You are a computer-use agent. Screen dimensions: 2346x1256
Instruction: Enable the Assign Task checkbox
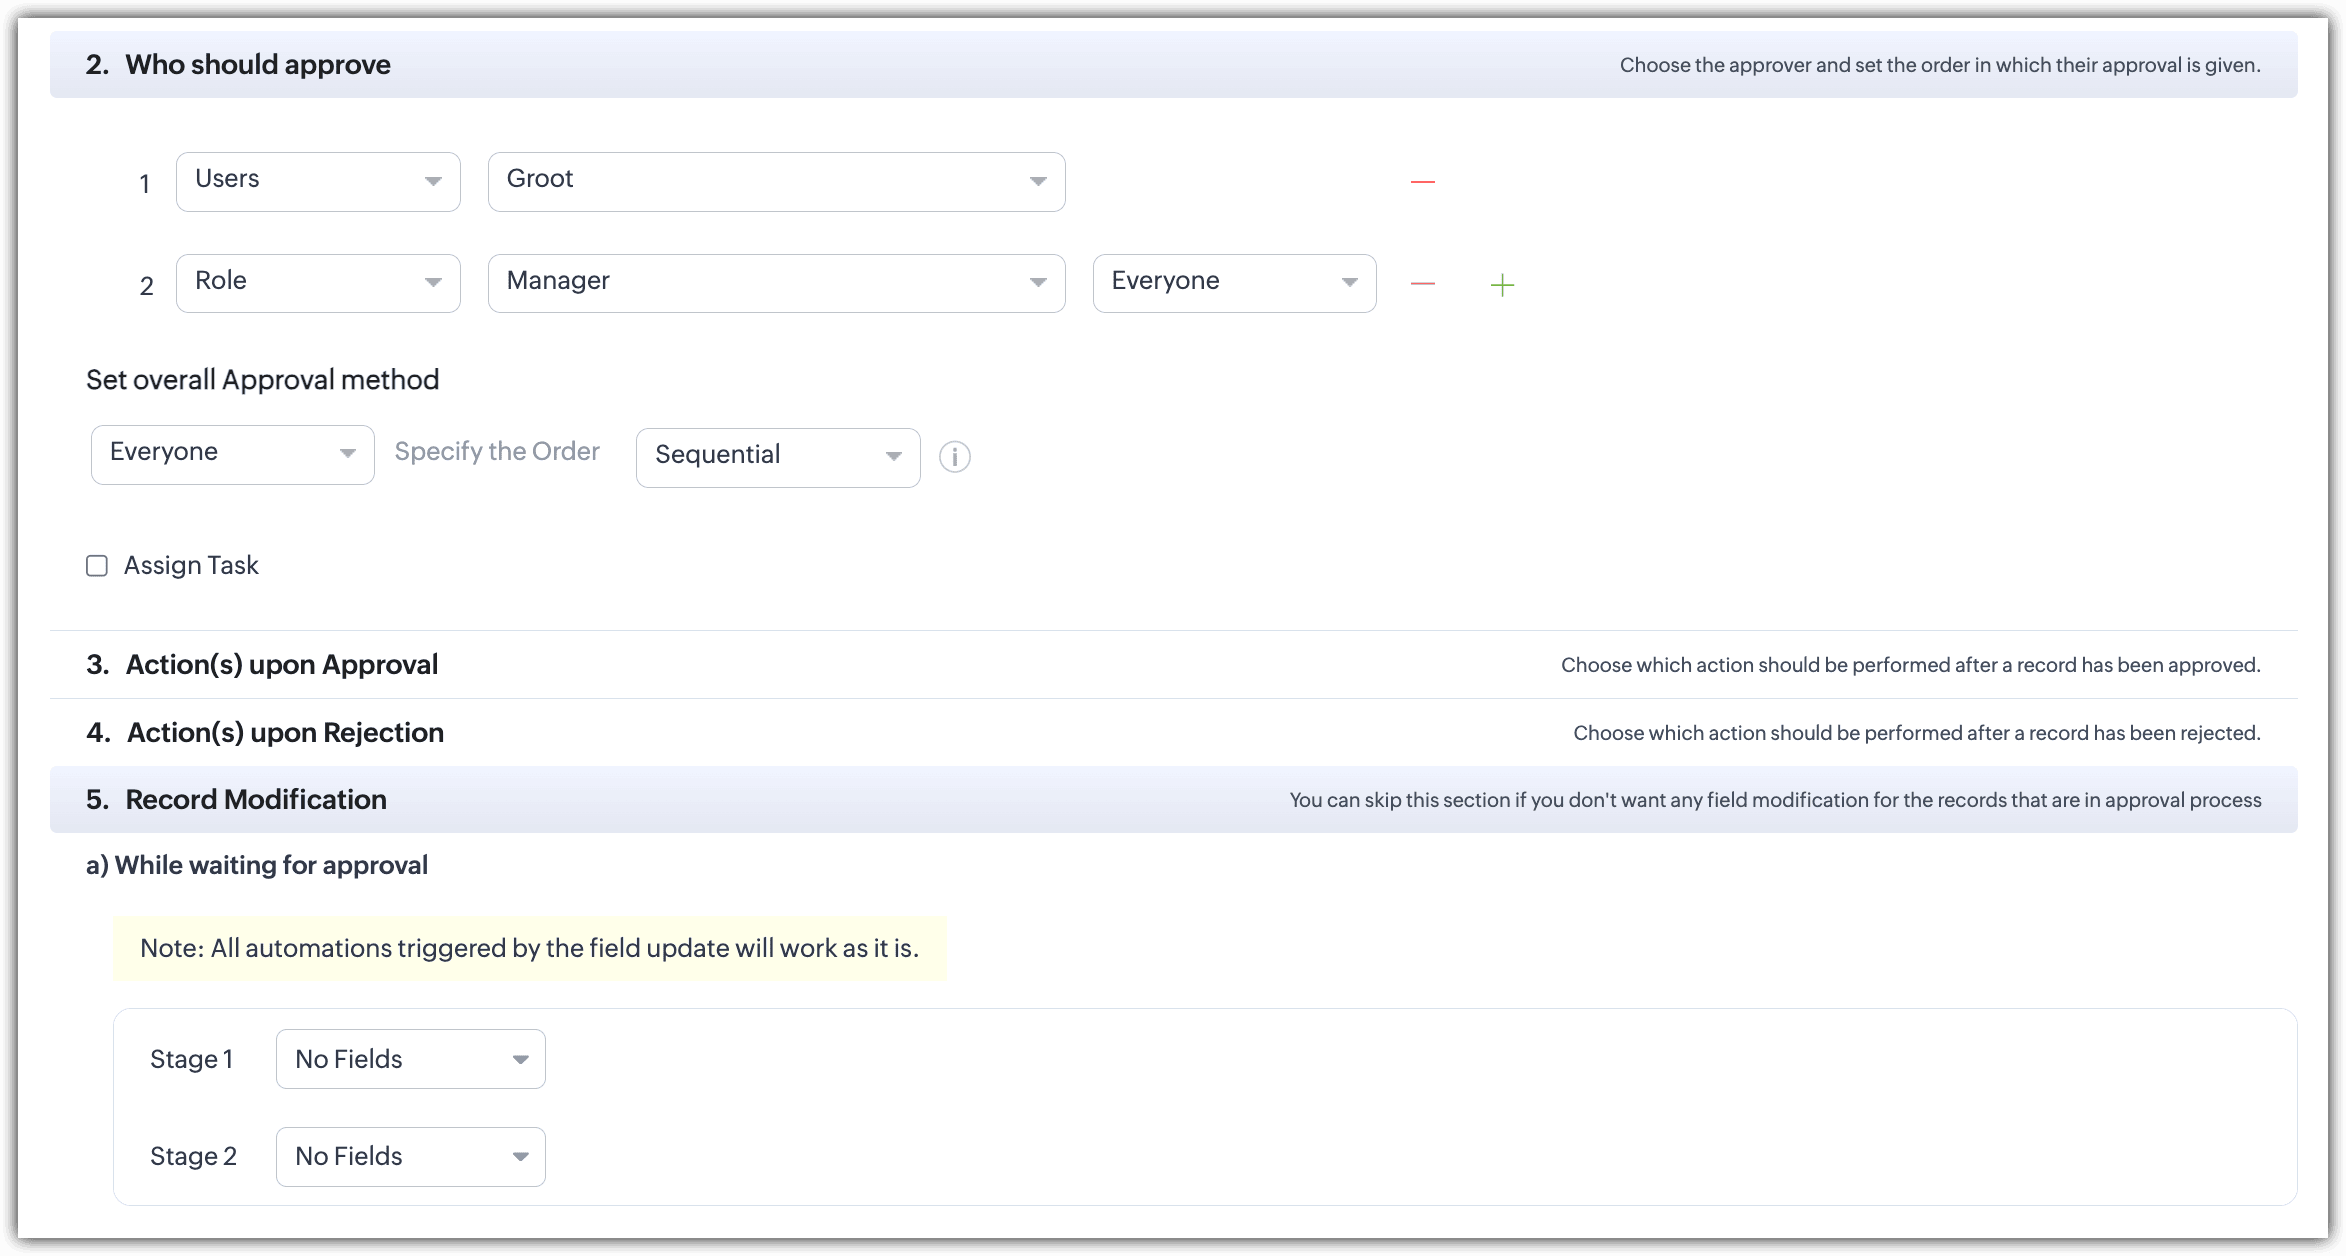coord(97,566)
